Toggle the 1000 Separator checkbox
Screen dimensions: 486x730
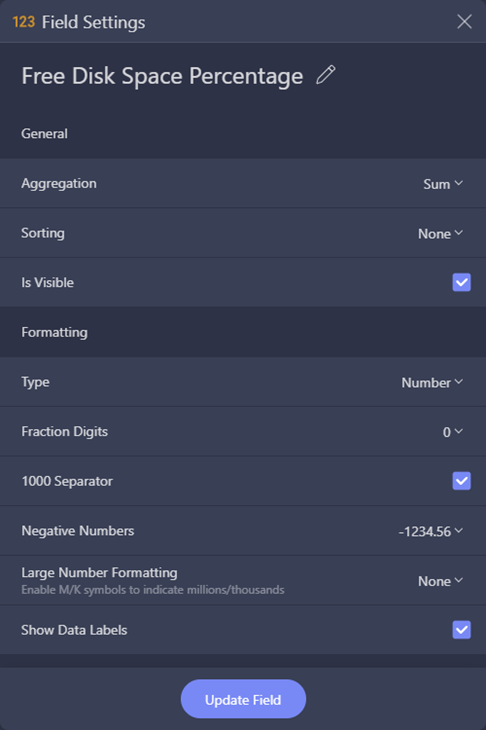tap(461, 481)
